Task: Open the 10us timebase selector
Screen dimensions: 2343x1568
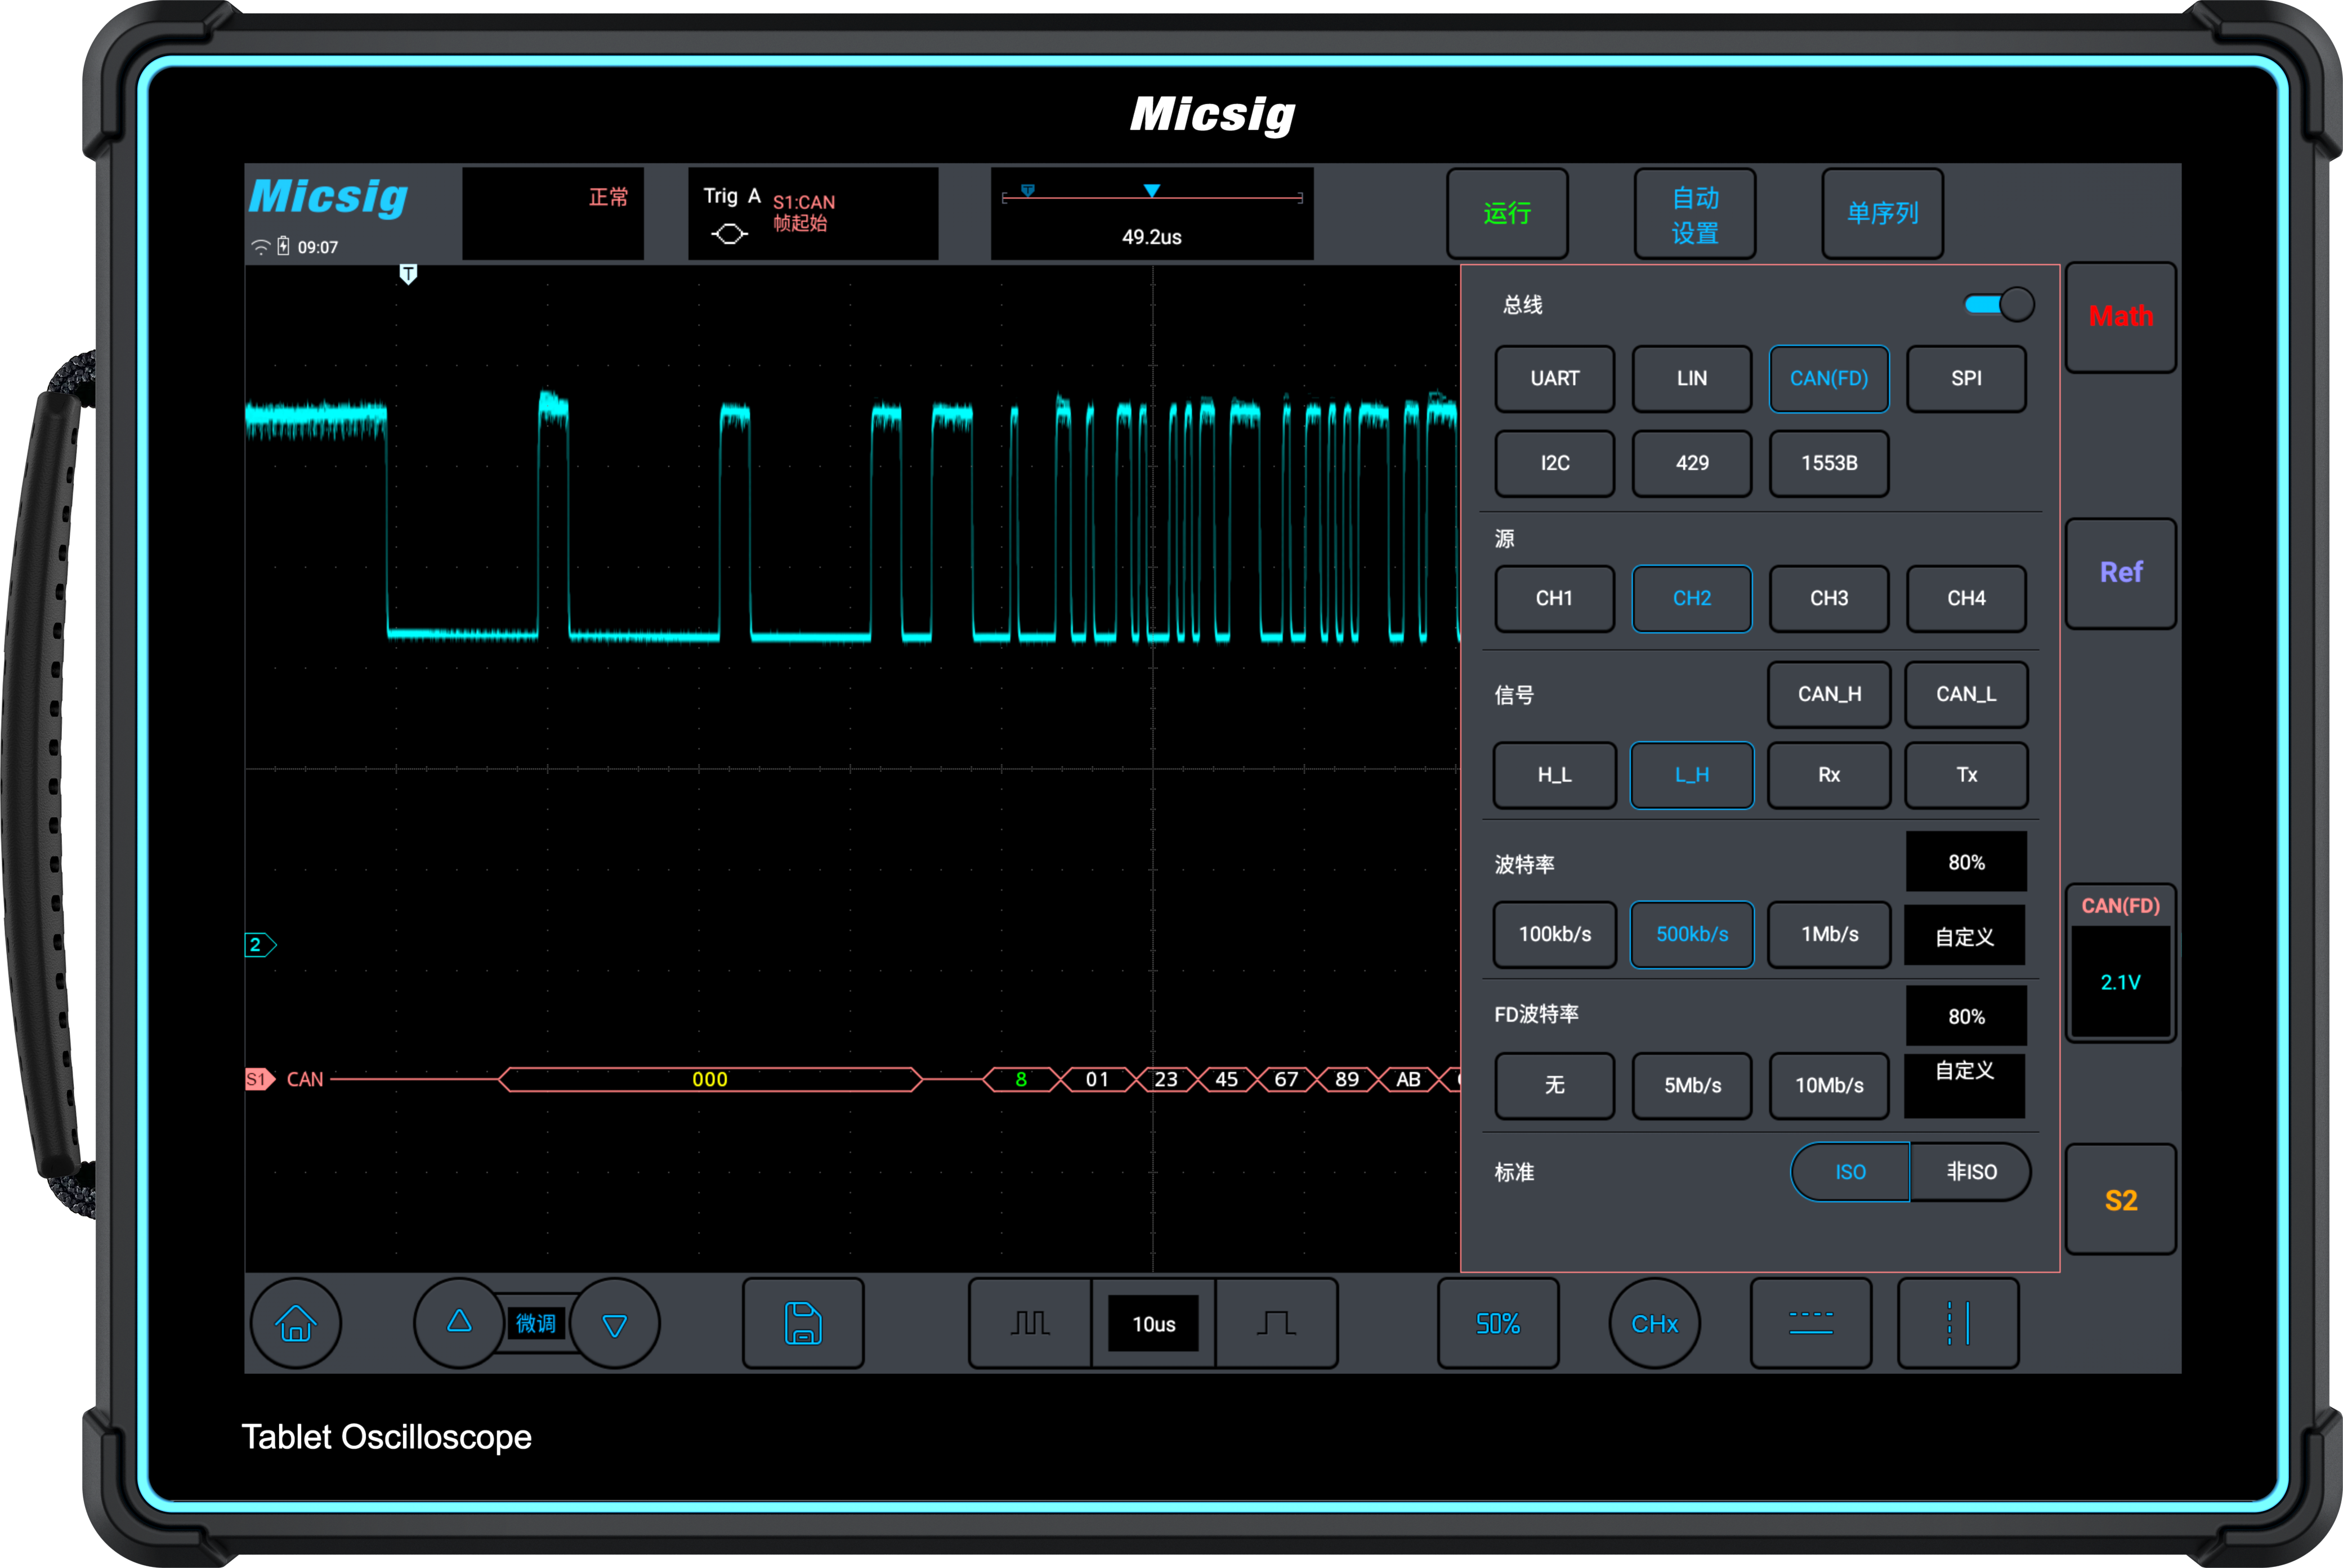Action: (1153, 1323)
